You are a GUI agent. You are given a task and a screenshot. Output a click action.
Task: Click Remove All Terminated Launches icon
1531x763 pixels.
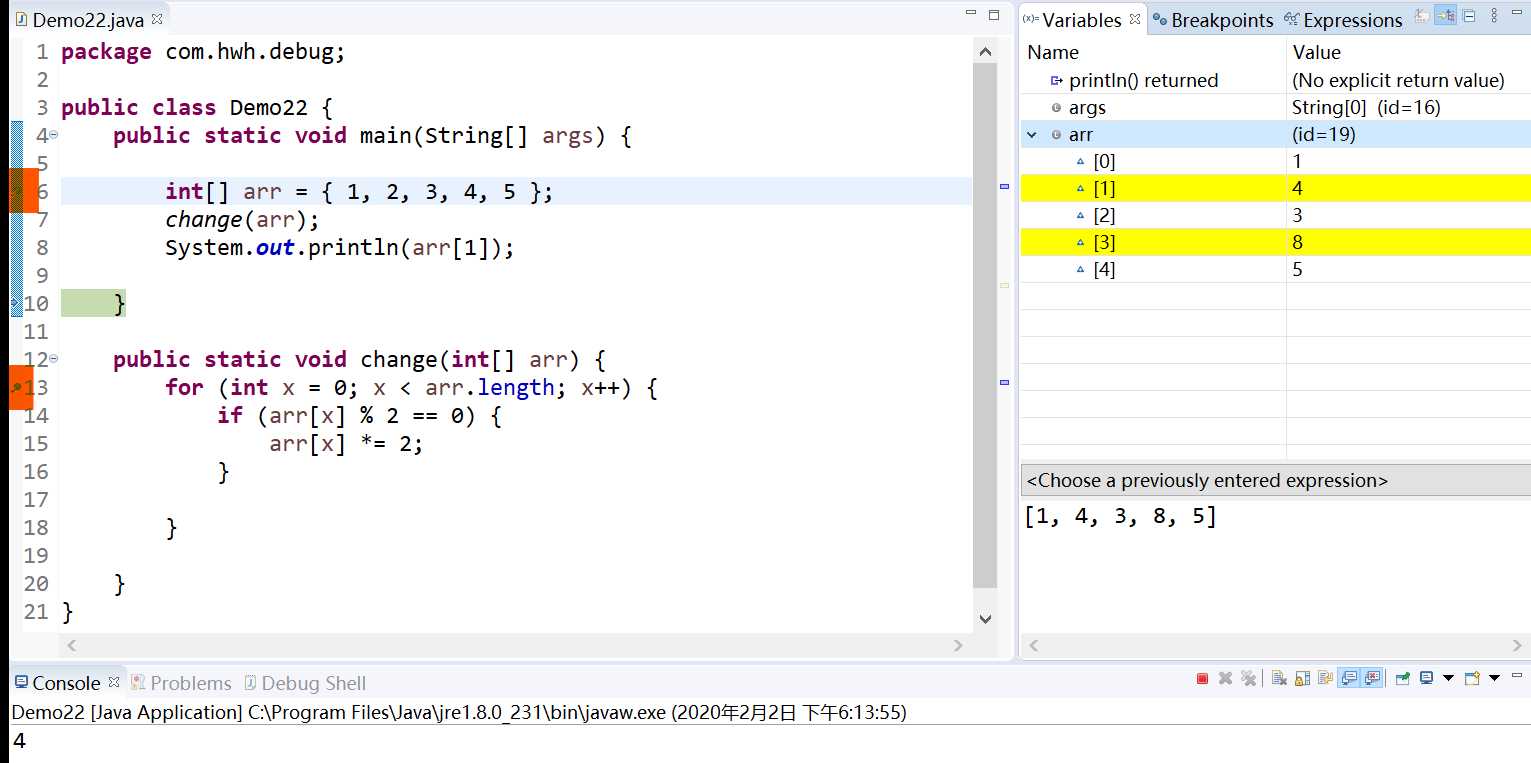(1248, 679)
